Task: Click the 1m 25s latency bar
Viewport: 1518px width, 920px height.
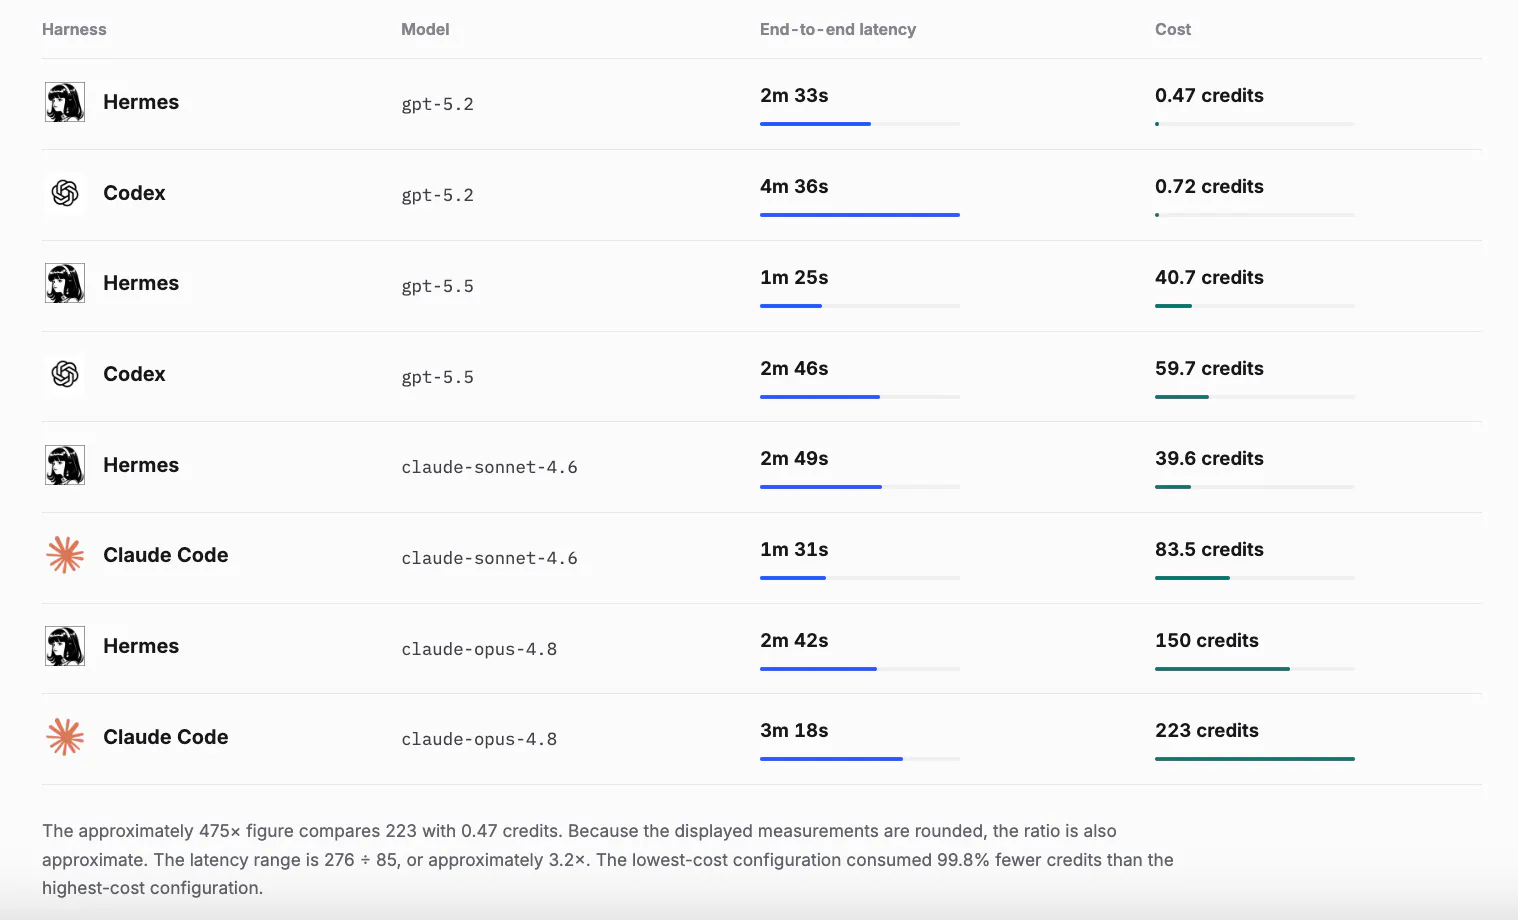Action: pyautogui.click(x=860, y=306)
